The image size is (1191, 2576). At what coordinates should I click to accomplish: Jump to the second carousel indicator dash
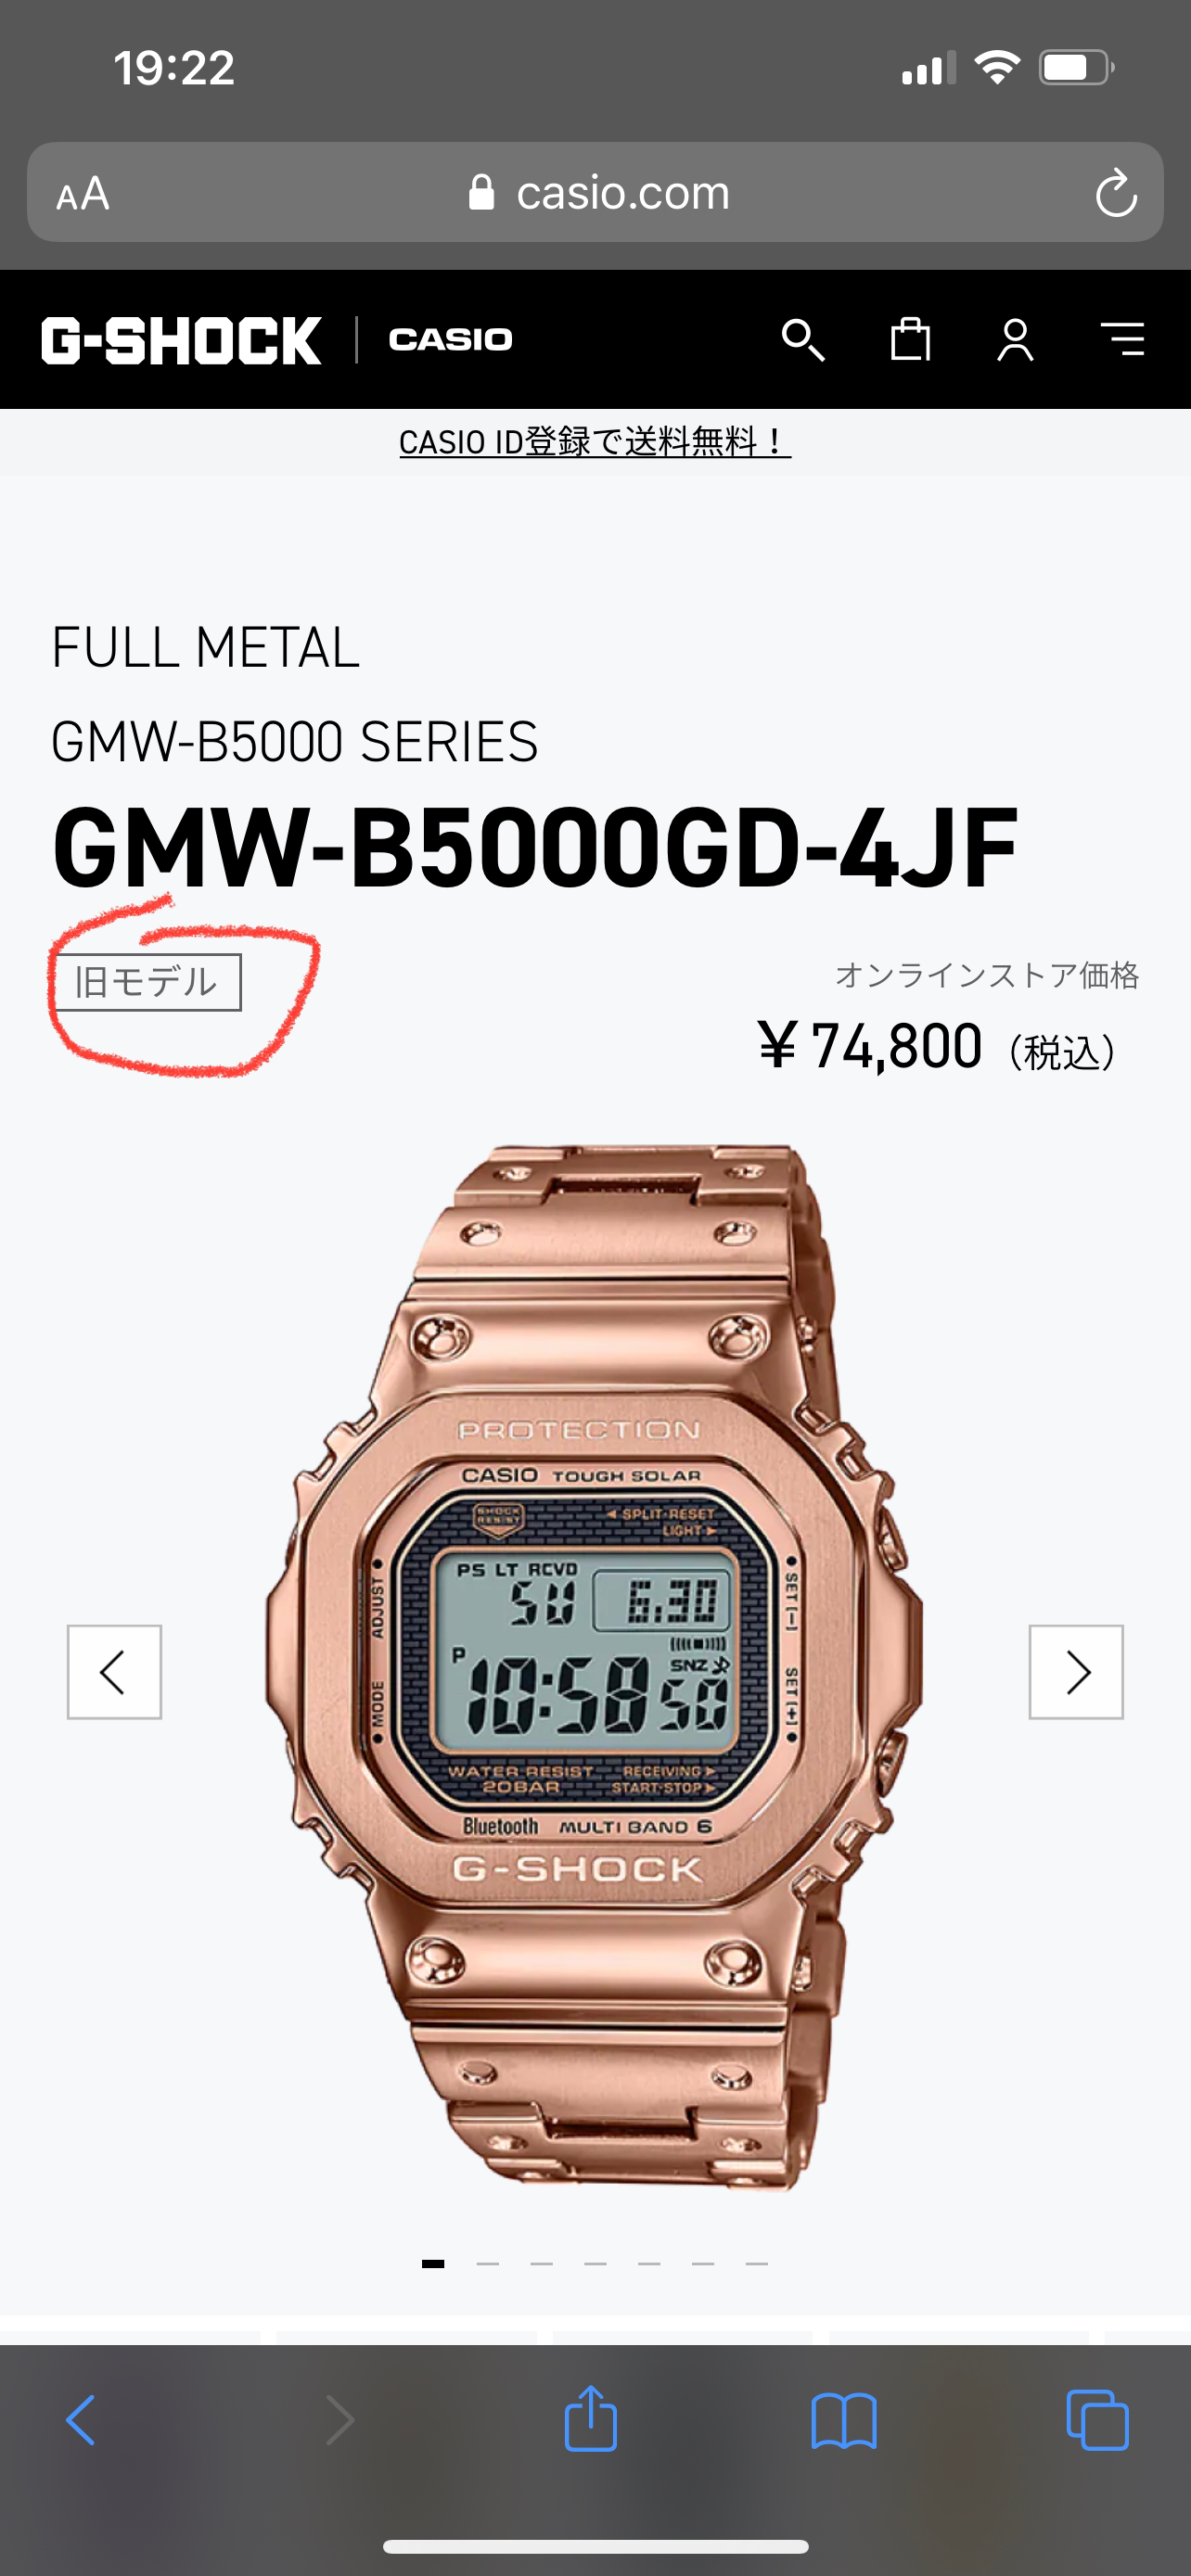pyautogui.click(x=488, y=2263)
